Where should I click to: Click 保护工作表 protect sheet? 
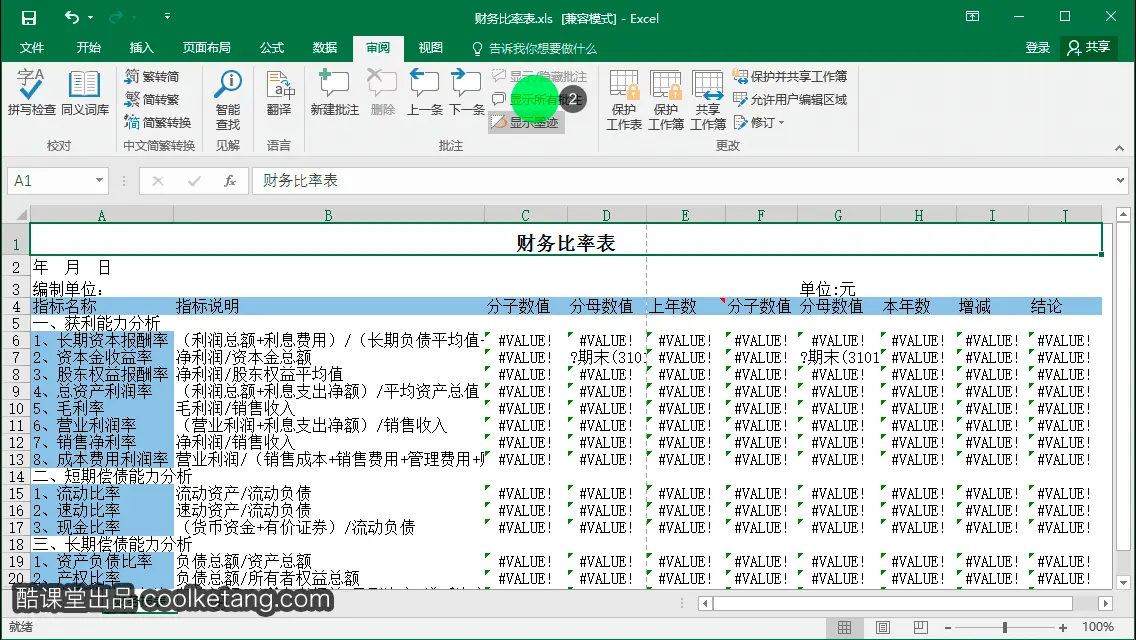click(x=624, y=100)
